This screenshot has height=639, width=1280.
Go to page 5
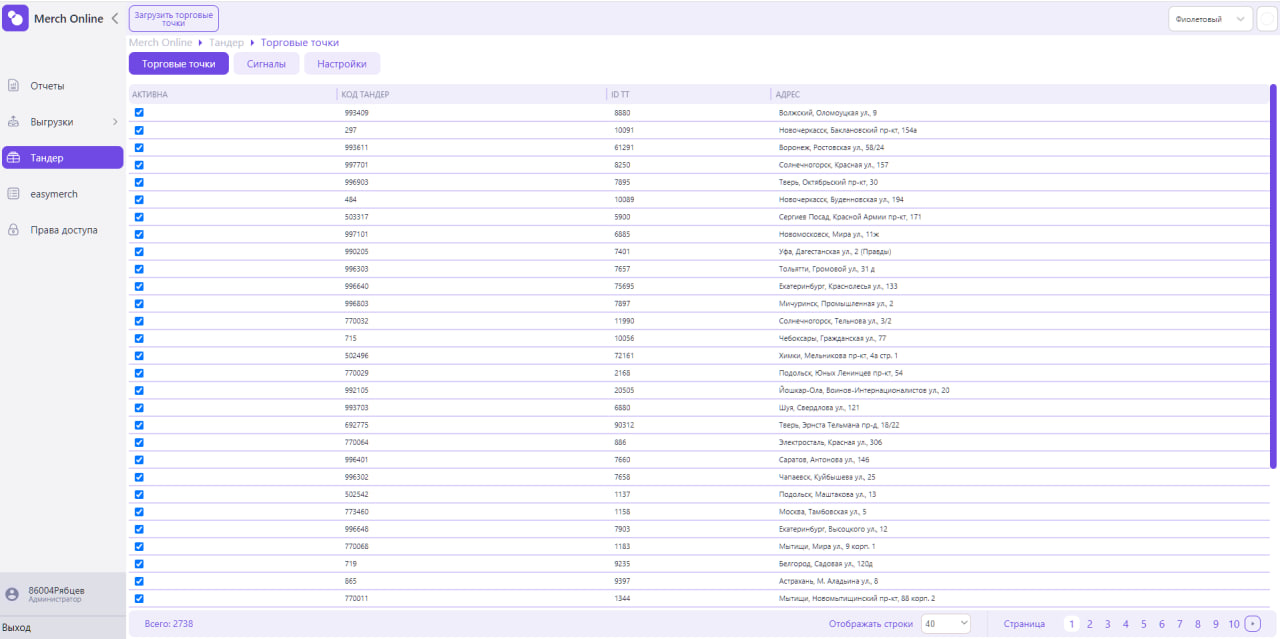coord(1143,624)
